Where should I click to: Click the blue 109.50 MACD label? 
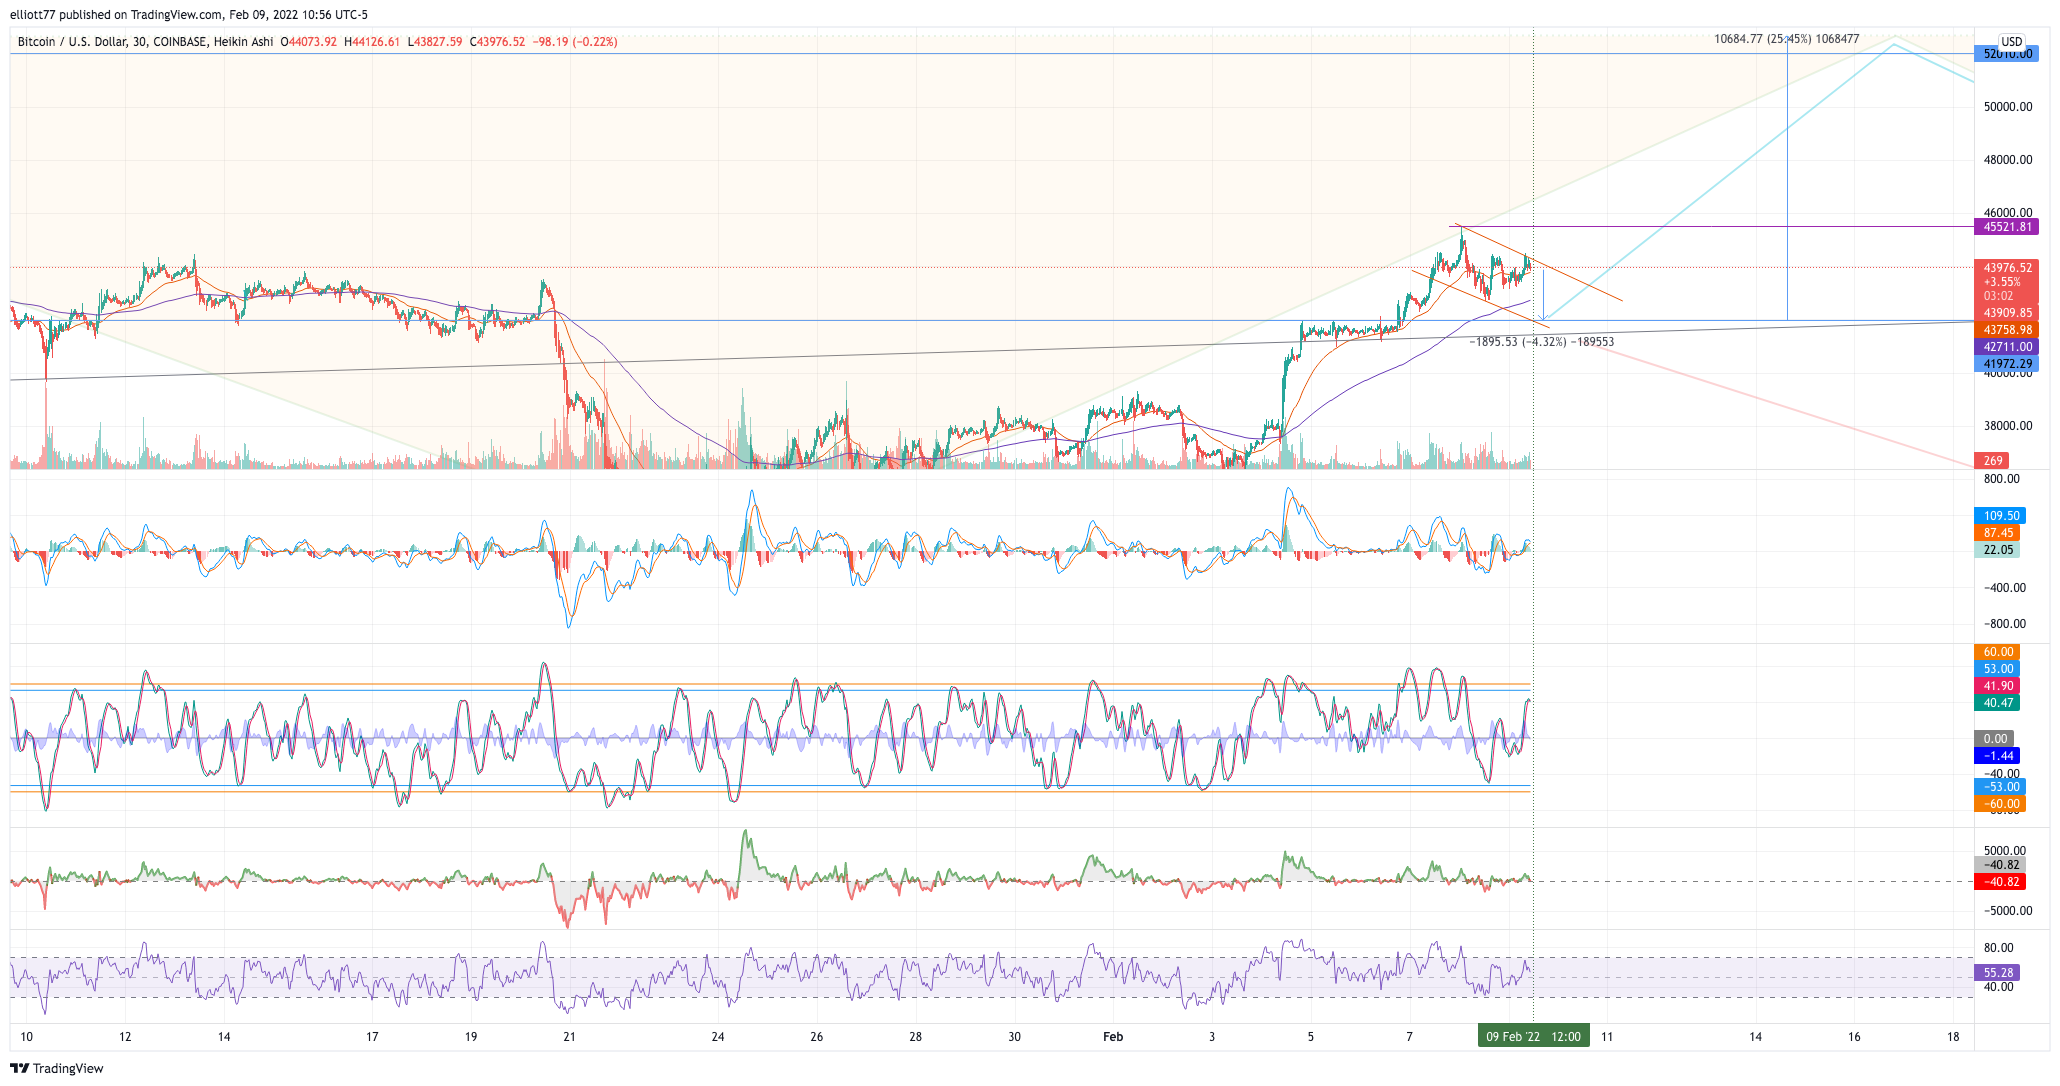click(1998, 516)
